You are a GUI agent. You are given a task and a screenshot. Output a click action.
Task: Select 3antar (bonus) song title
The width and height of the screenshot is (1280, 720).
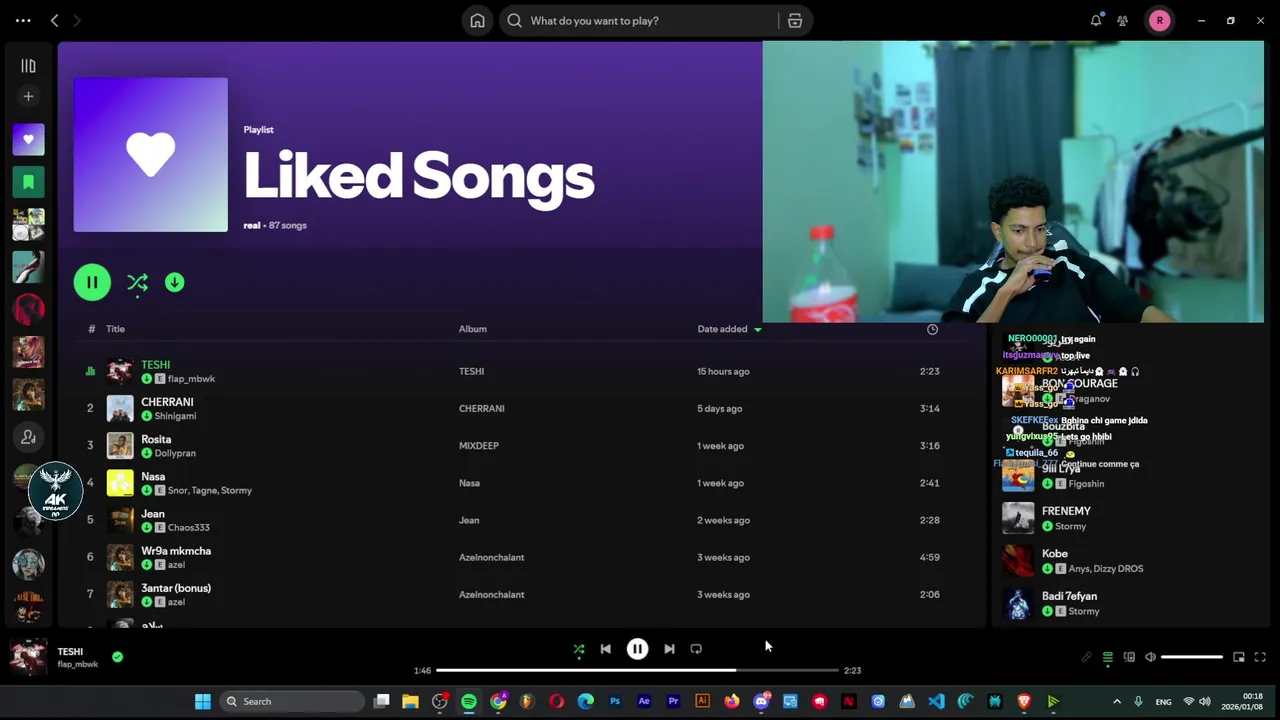(176, 588)
